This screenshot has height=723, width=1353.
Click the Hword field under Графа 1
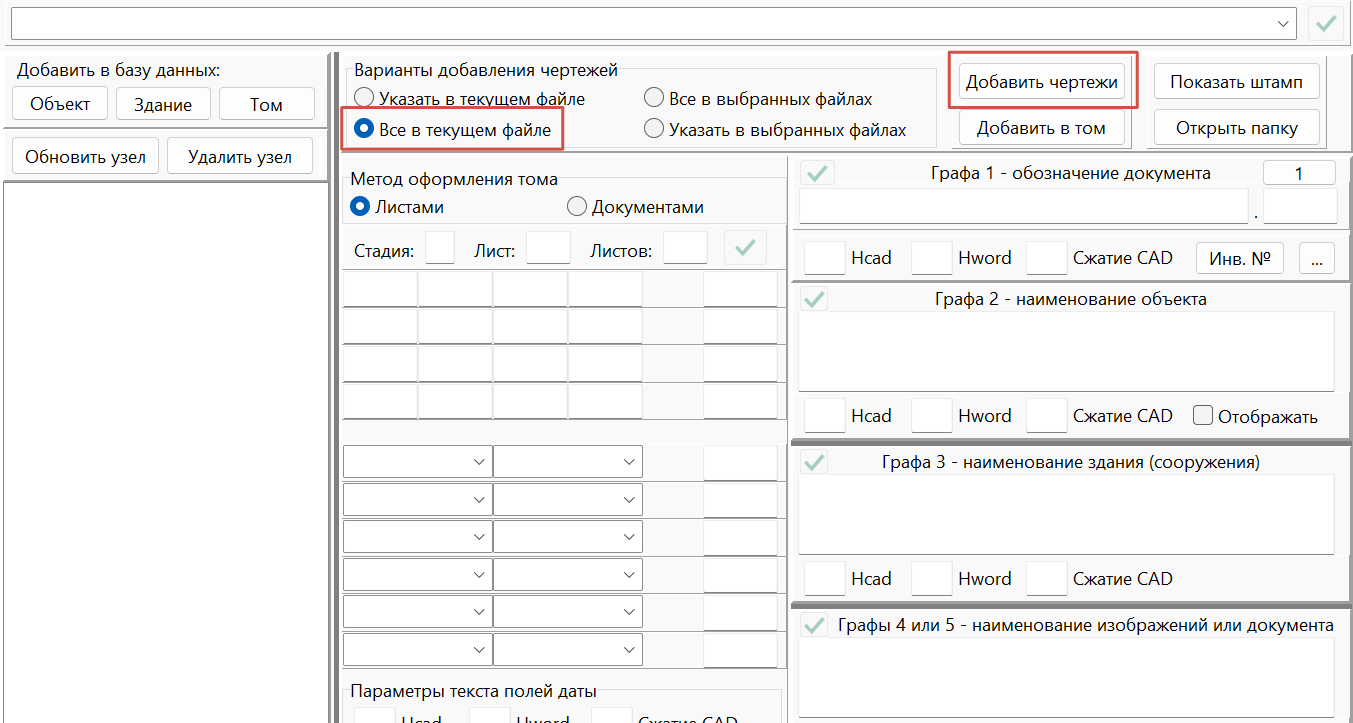coord(931,258)
